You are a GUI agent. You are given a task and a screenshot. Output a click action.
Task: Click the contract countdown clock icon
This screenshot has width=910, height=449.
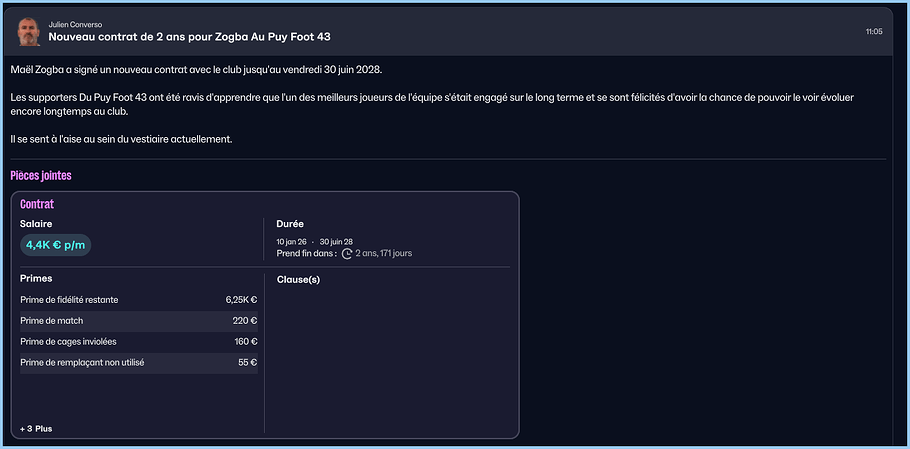[347, 254]
